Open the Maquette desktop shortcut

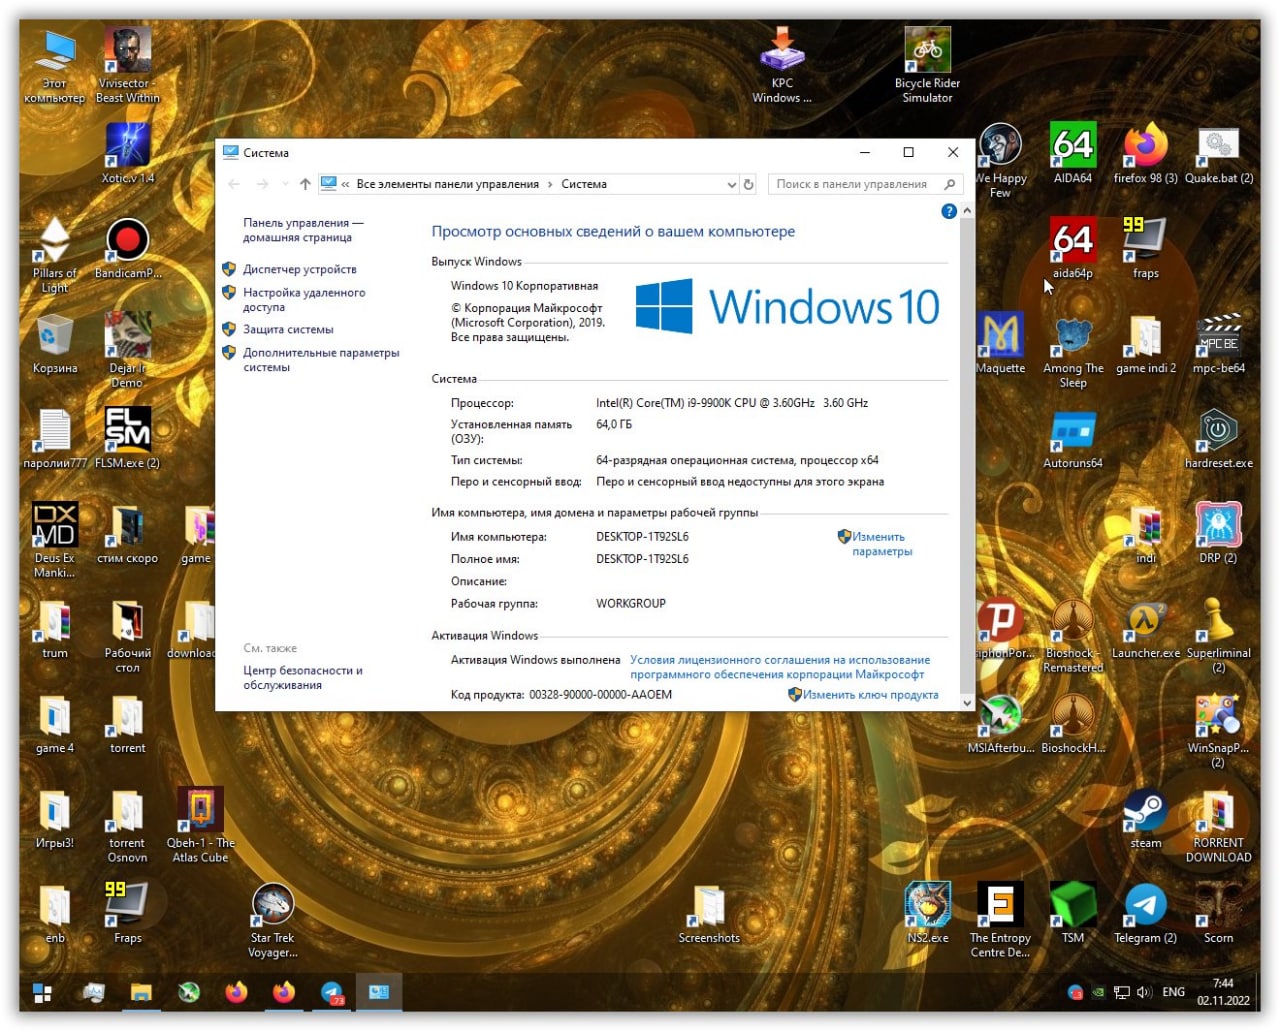[x=1001, y=343]
